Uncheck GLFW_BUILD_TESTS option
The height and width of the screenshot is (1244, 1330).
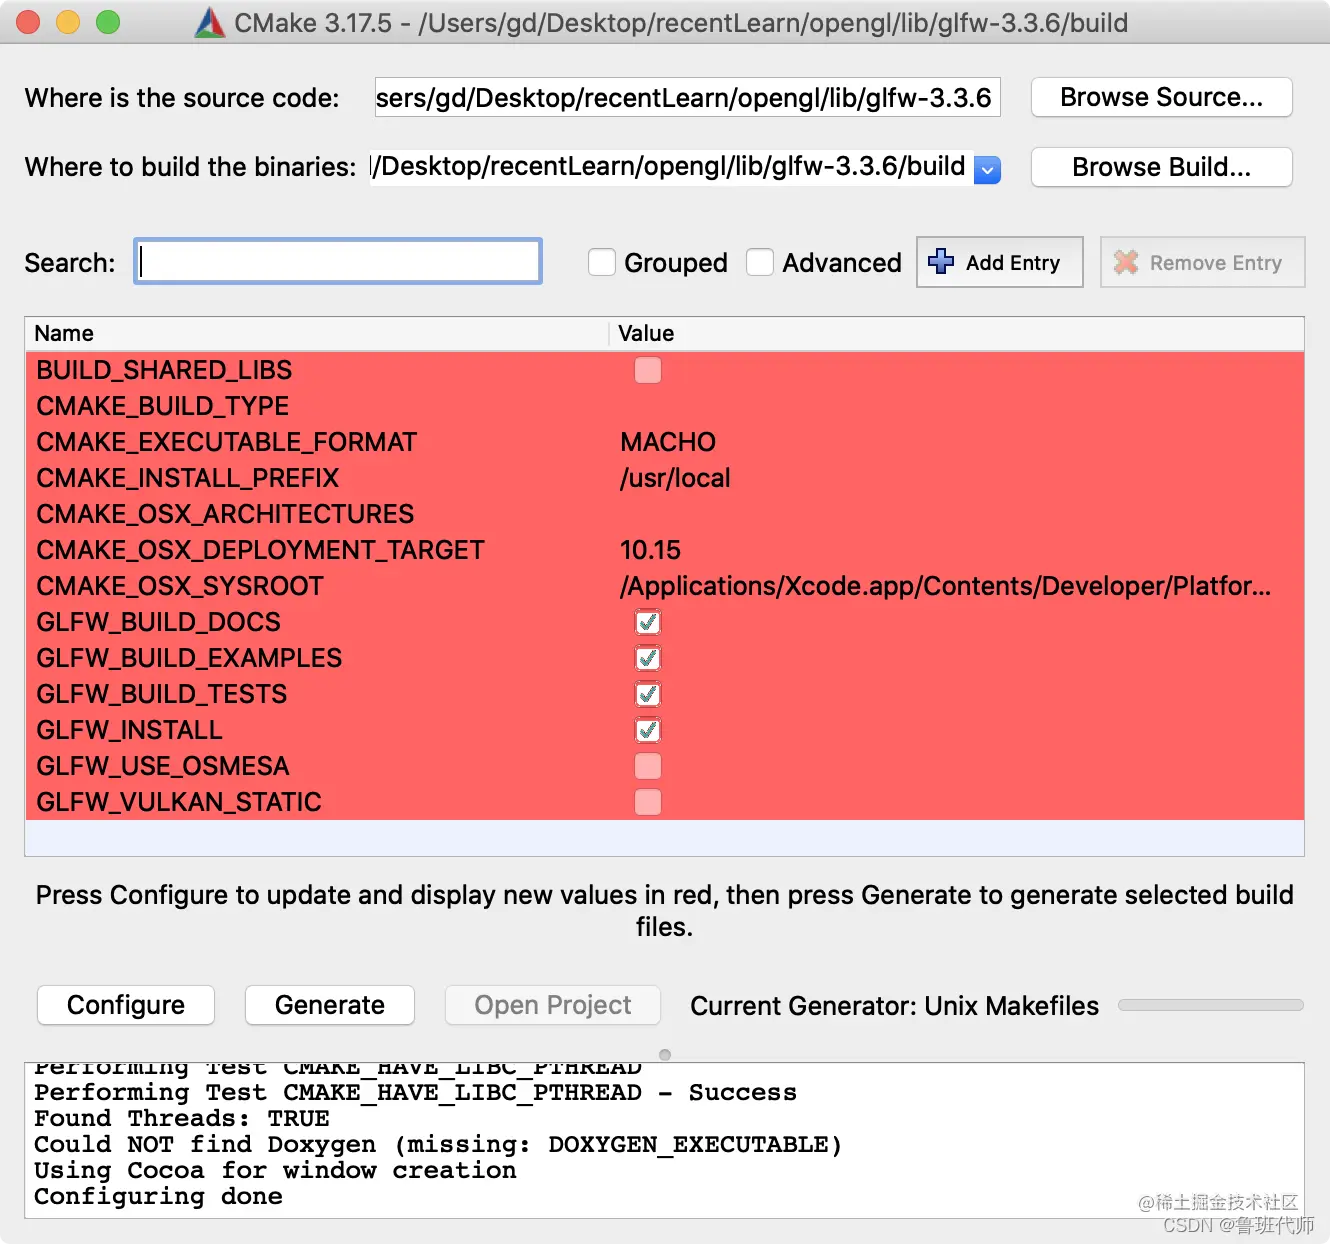648,694
